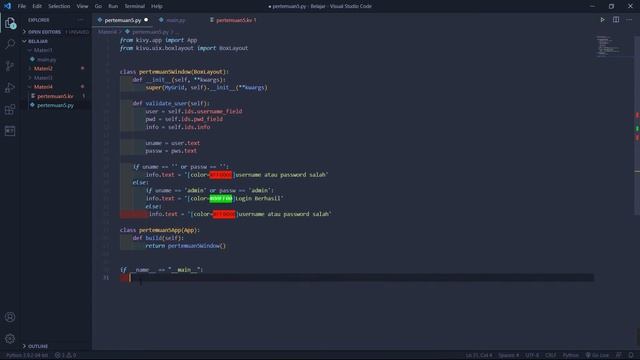
Task: Open the Go menu
Action: pyautogui.click(x=98, y=6)
